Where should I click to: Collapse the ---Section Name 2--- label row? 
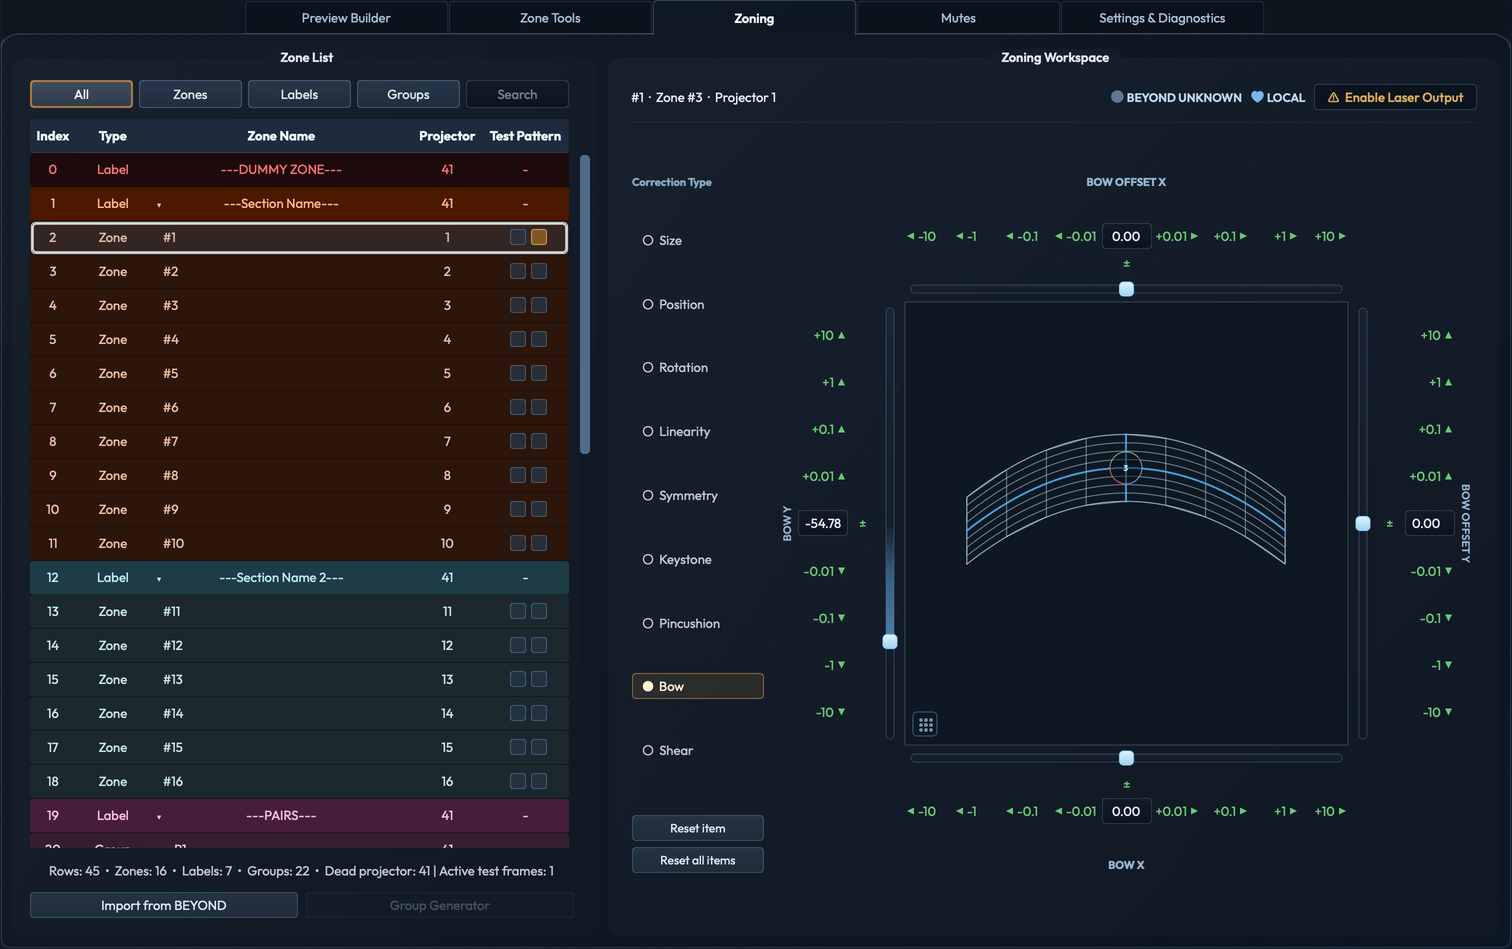pos(159,579)
